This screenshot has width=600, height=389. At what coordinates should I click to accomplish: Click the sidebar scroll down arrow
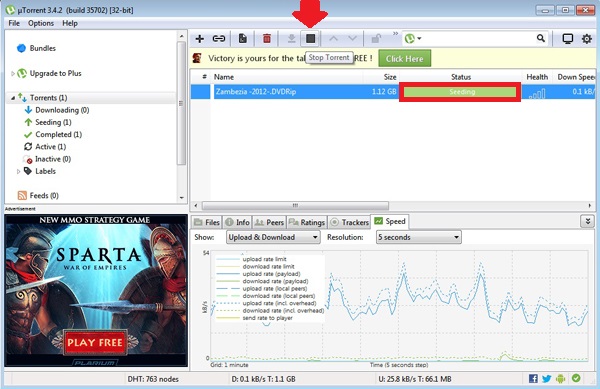pyautogui.click(x=181, y=198)
